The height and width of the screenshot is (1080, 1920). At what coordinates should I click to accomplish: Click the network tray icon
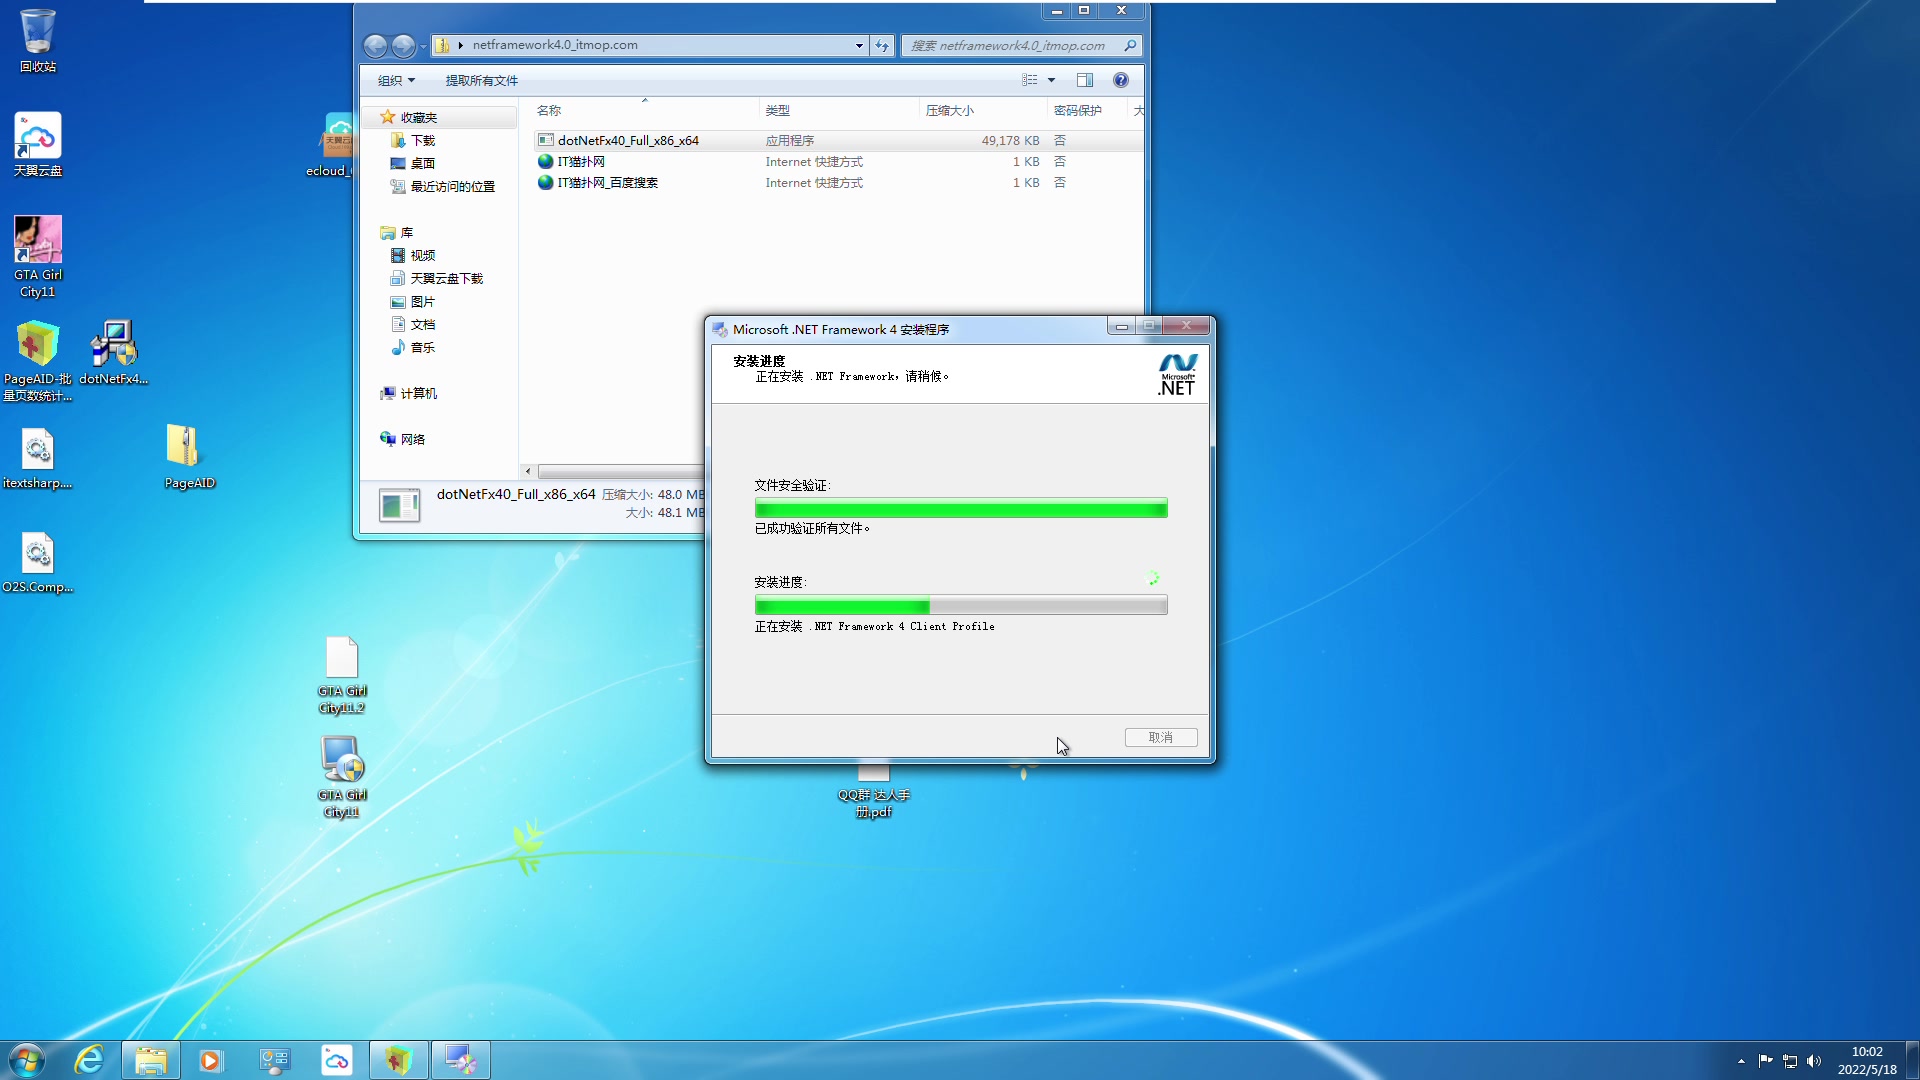pyautogui.click(x=1790, y=1061)
